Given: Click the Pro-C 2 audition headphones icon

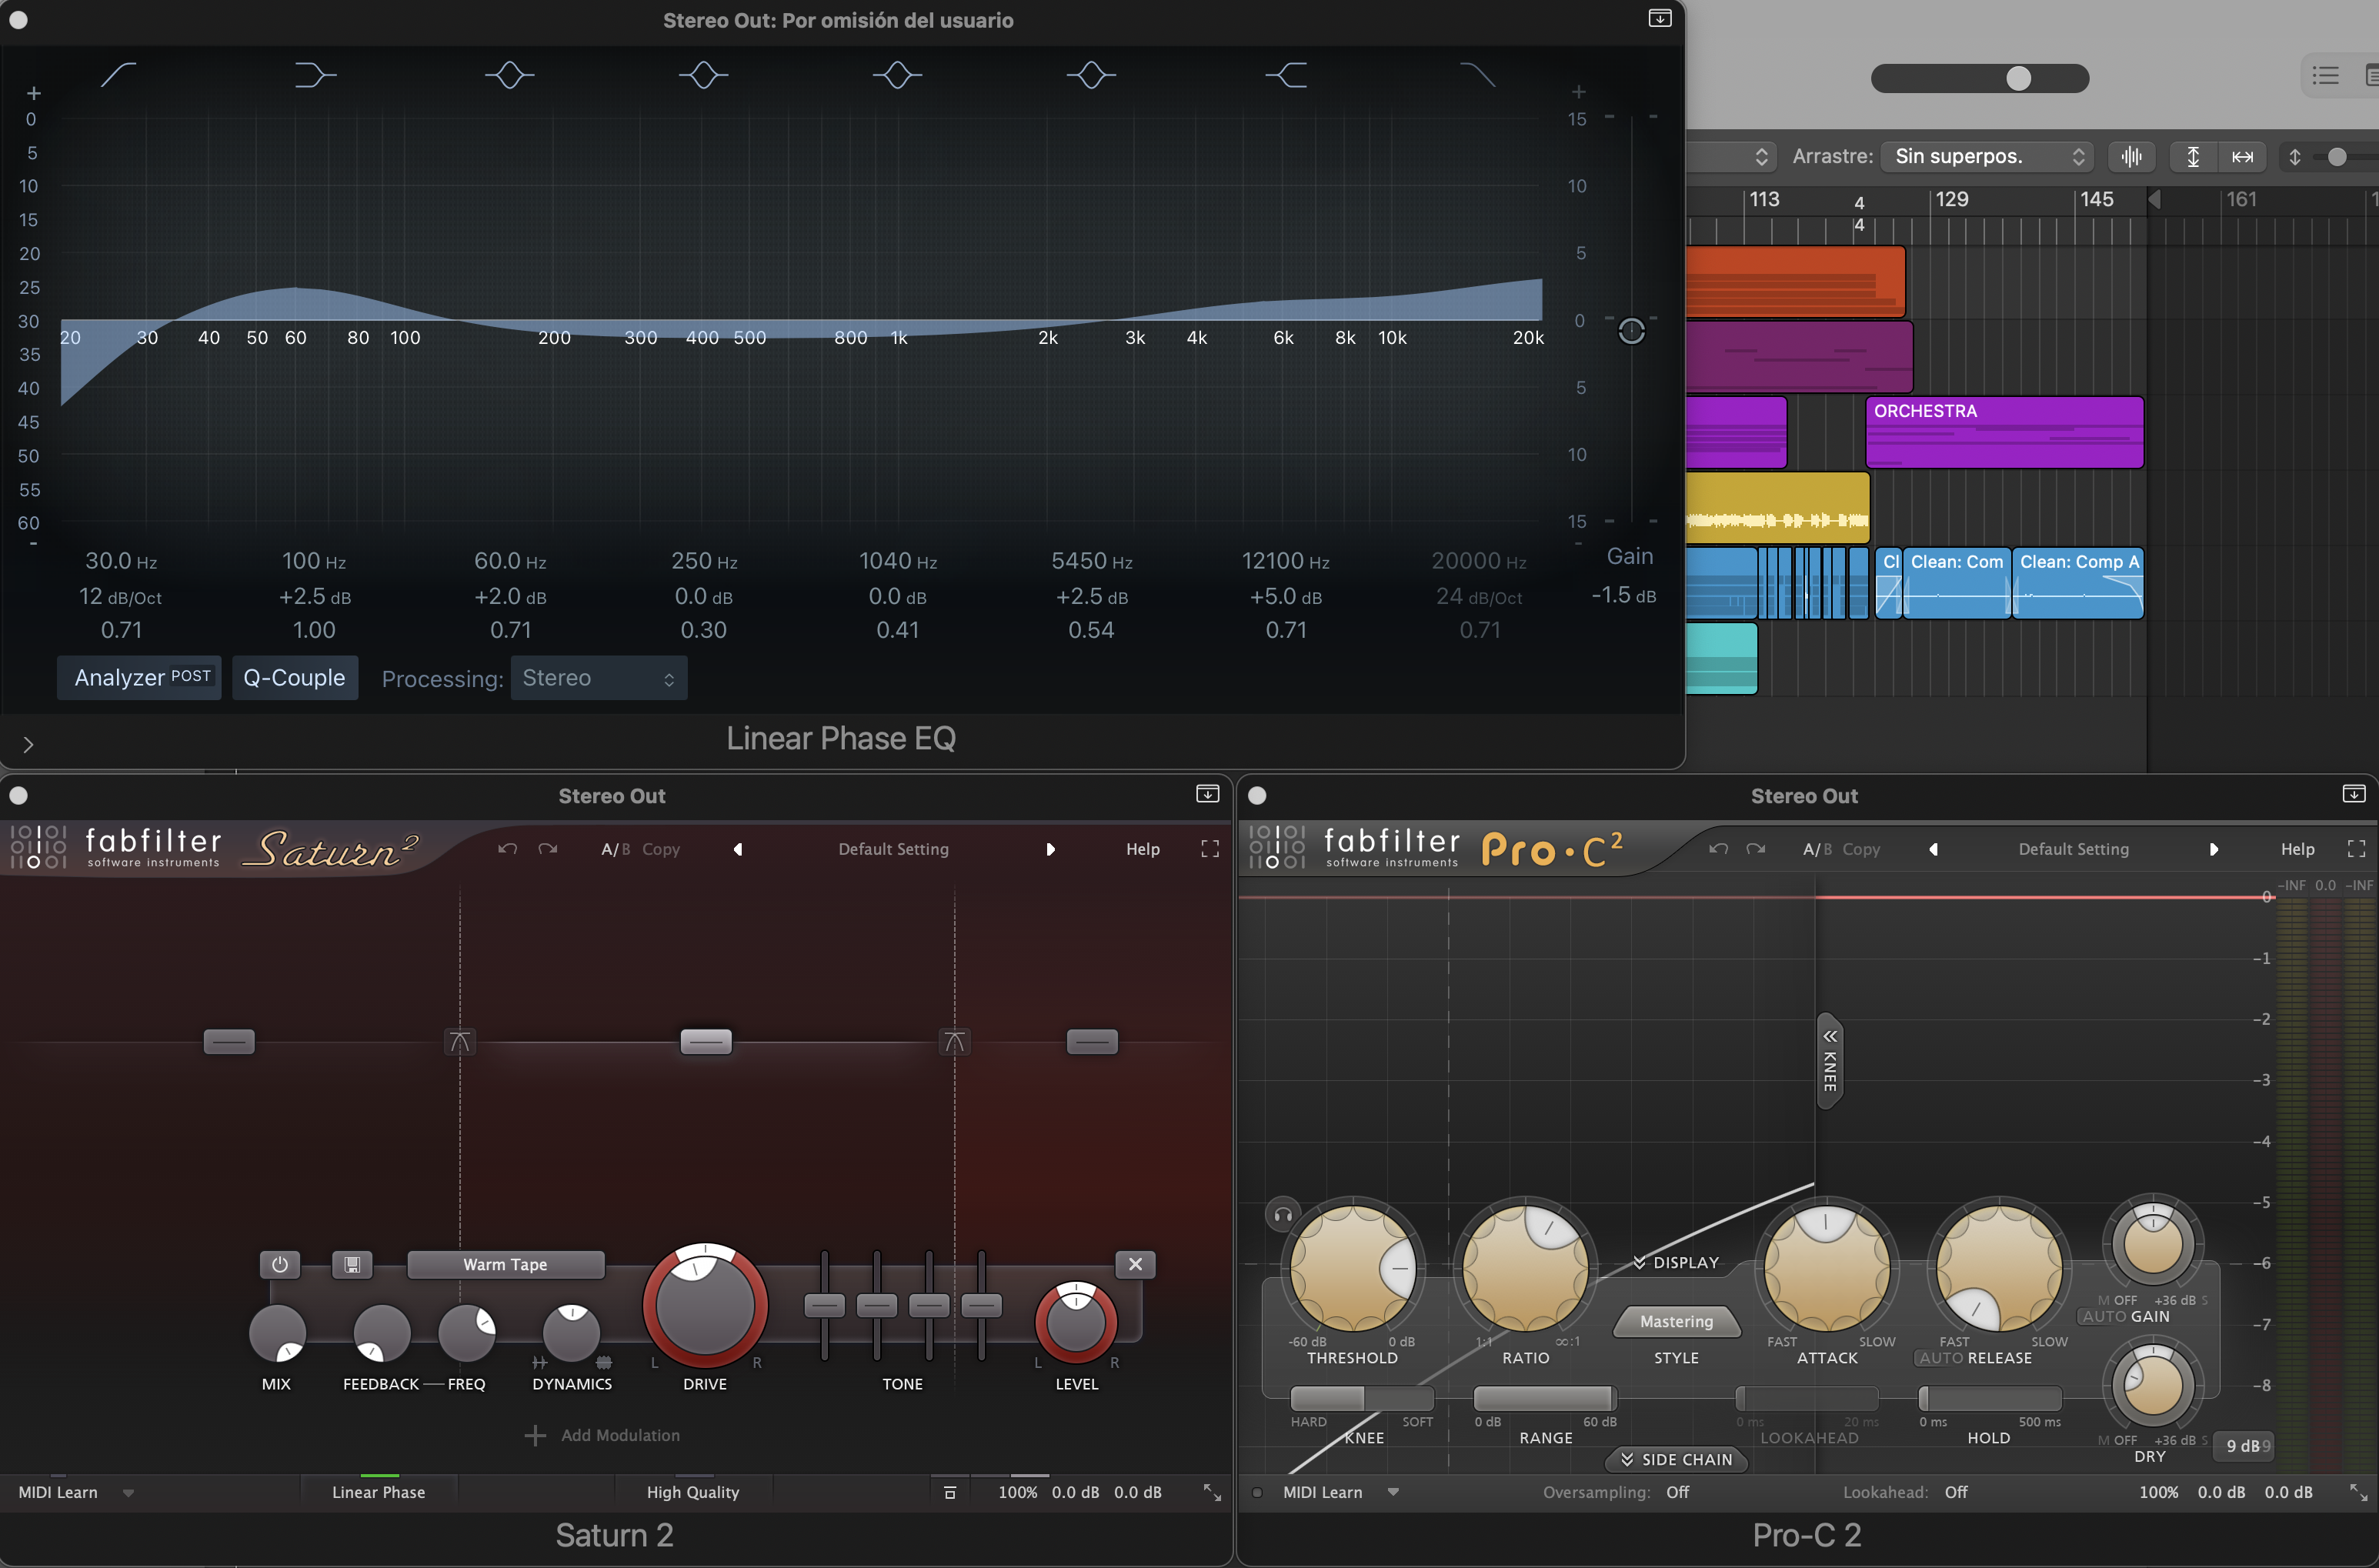Looking at the screenshot, I should (1283, 1215).
